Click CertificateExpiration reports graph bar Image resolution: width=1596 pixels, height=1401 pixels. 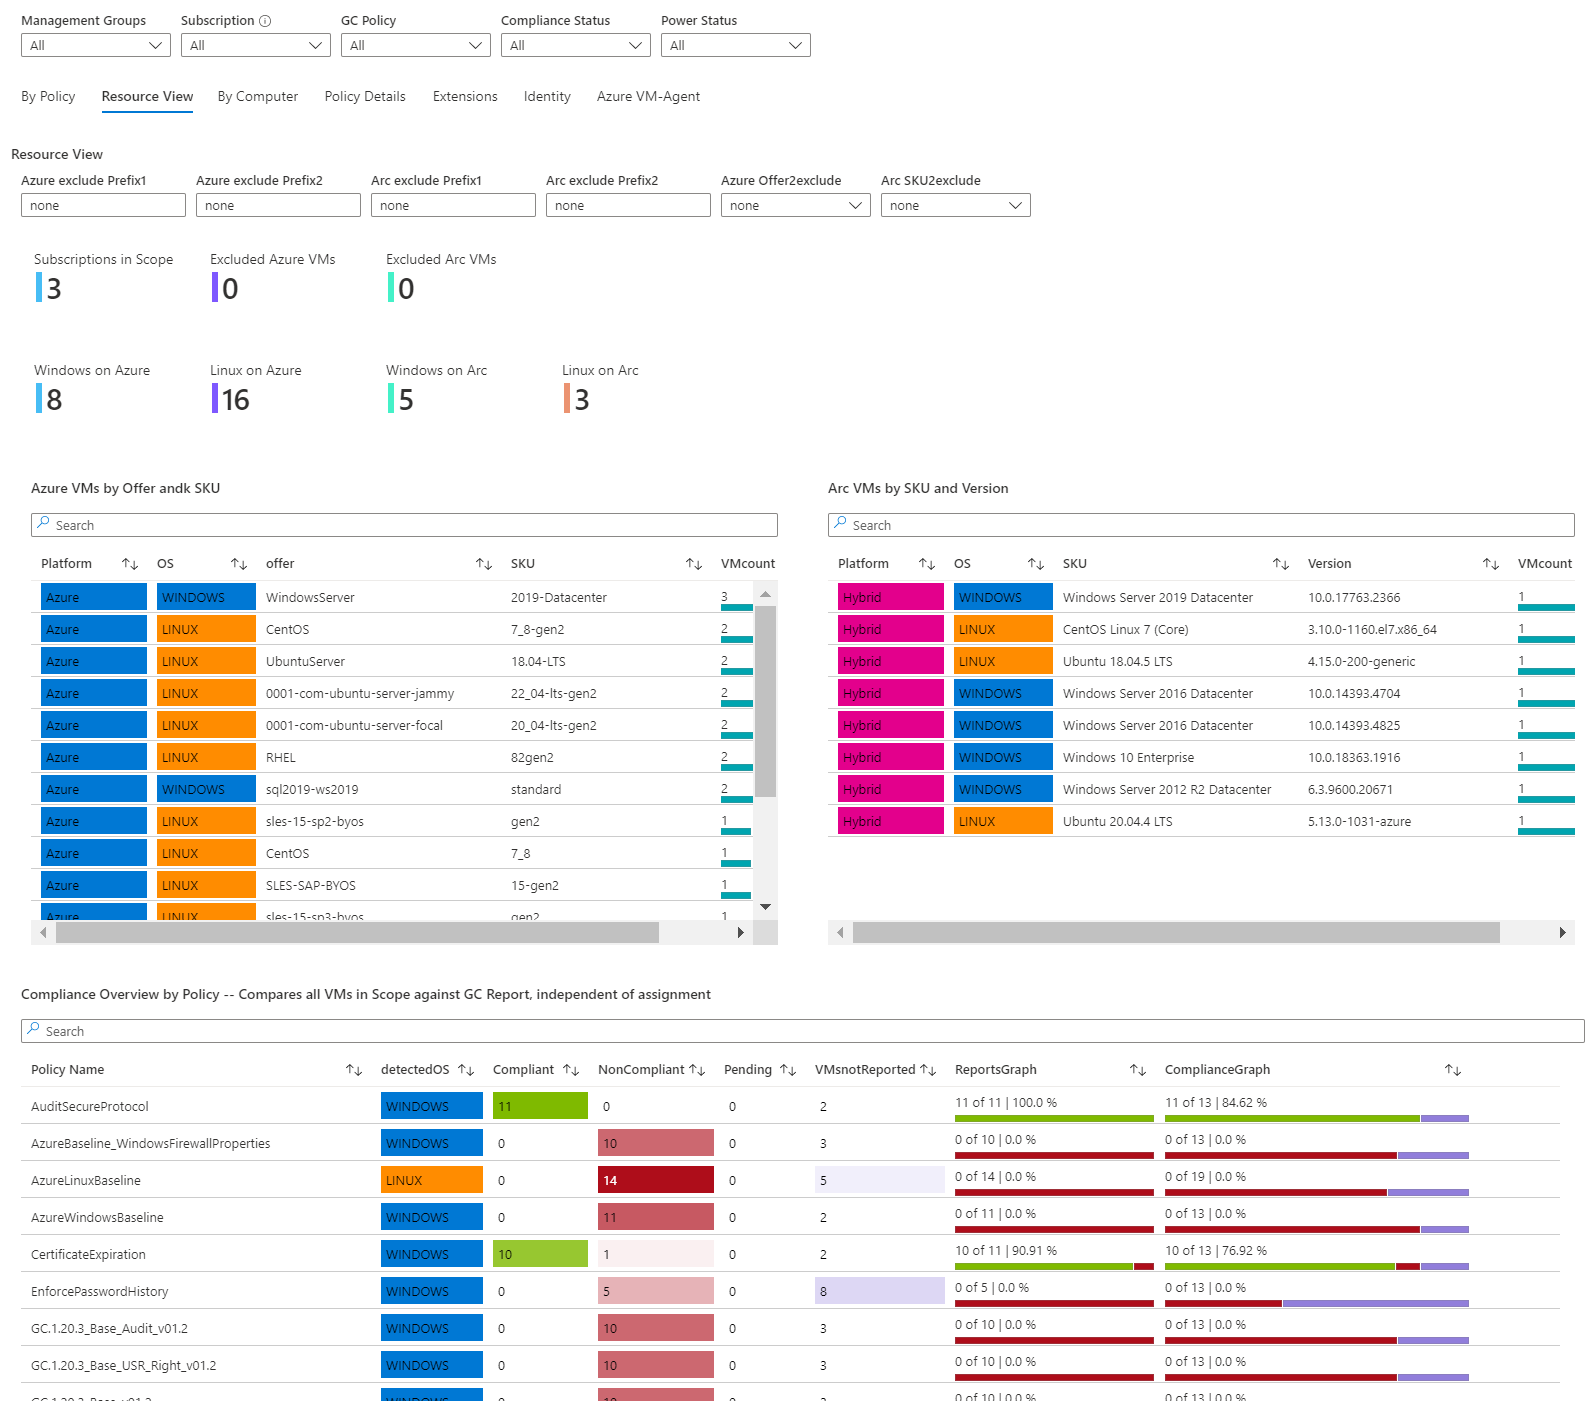coord(1054,1266)
